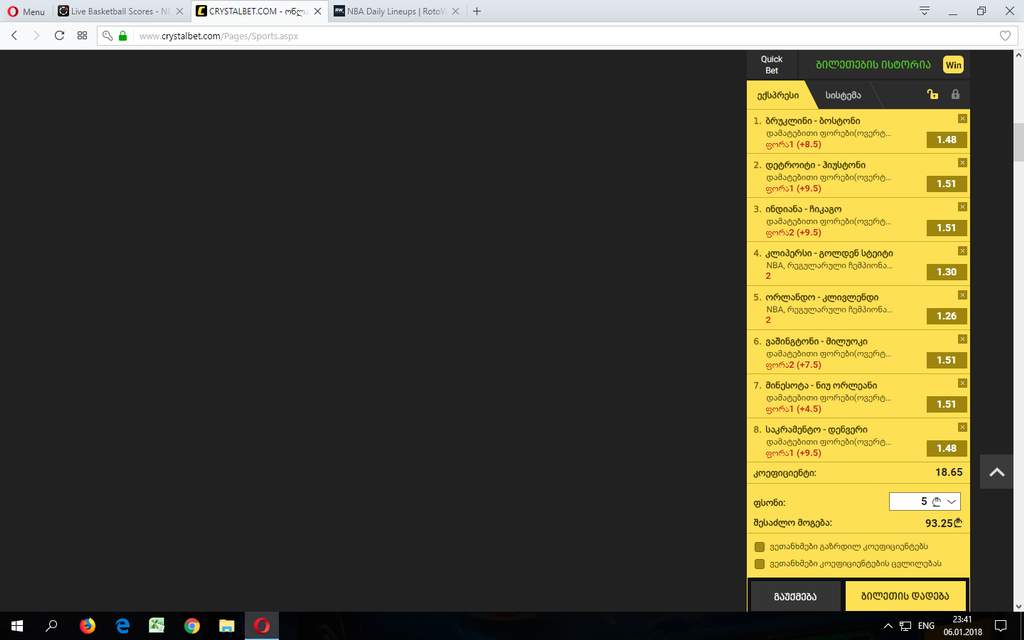
Task: Reload the current page
Action: click(59, 36)
